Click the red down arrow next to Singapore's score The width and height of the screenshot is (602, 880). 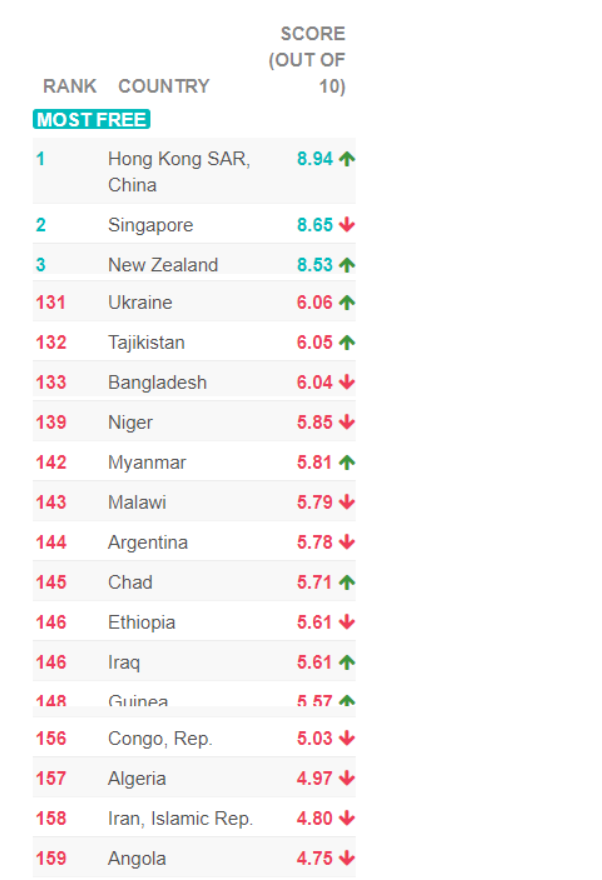[x=347, y=225]
